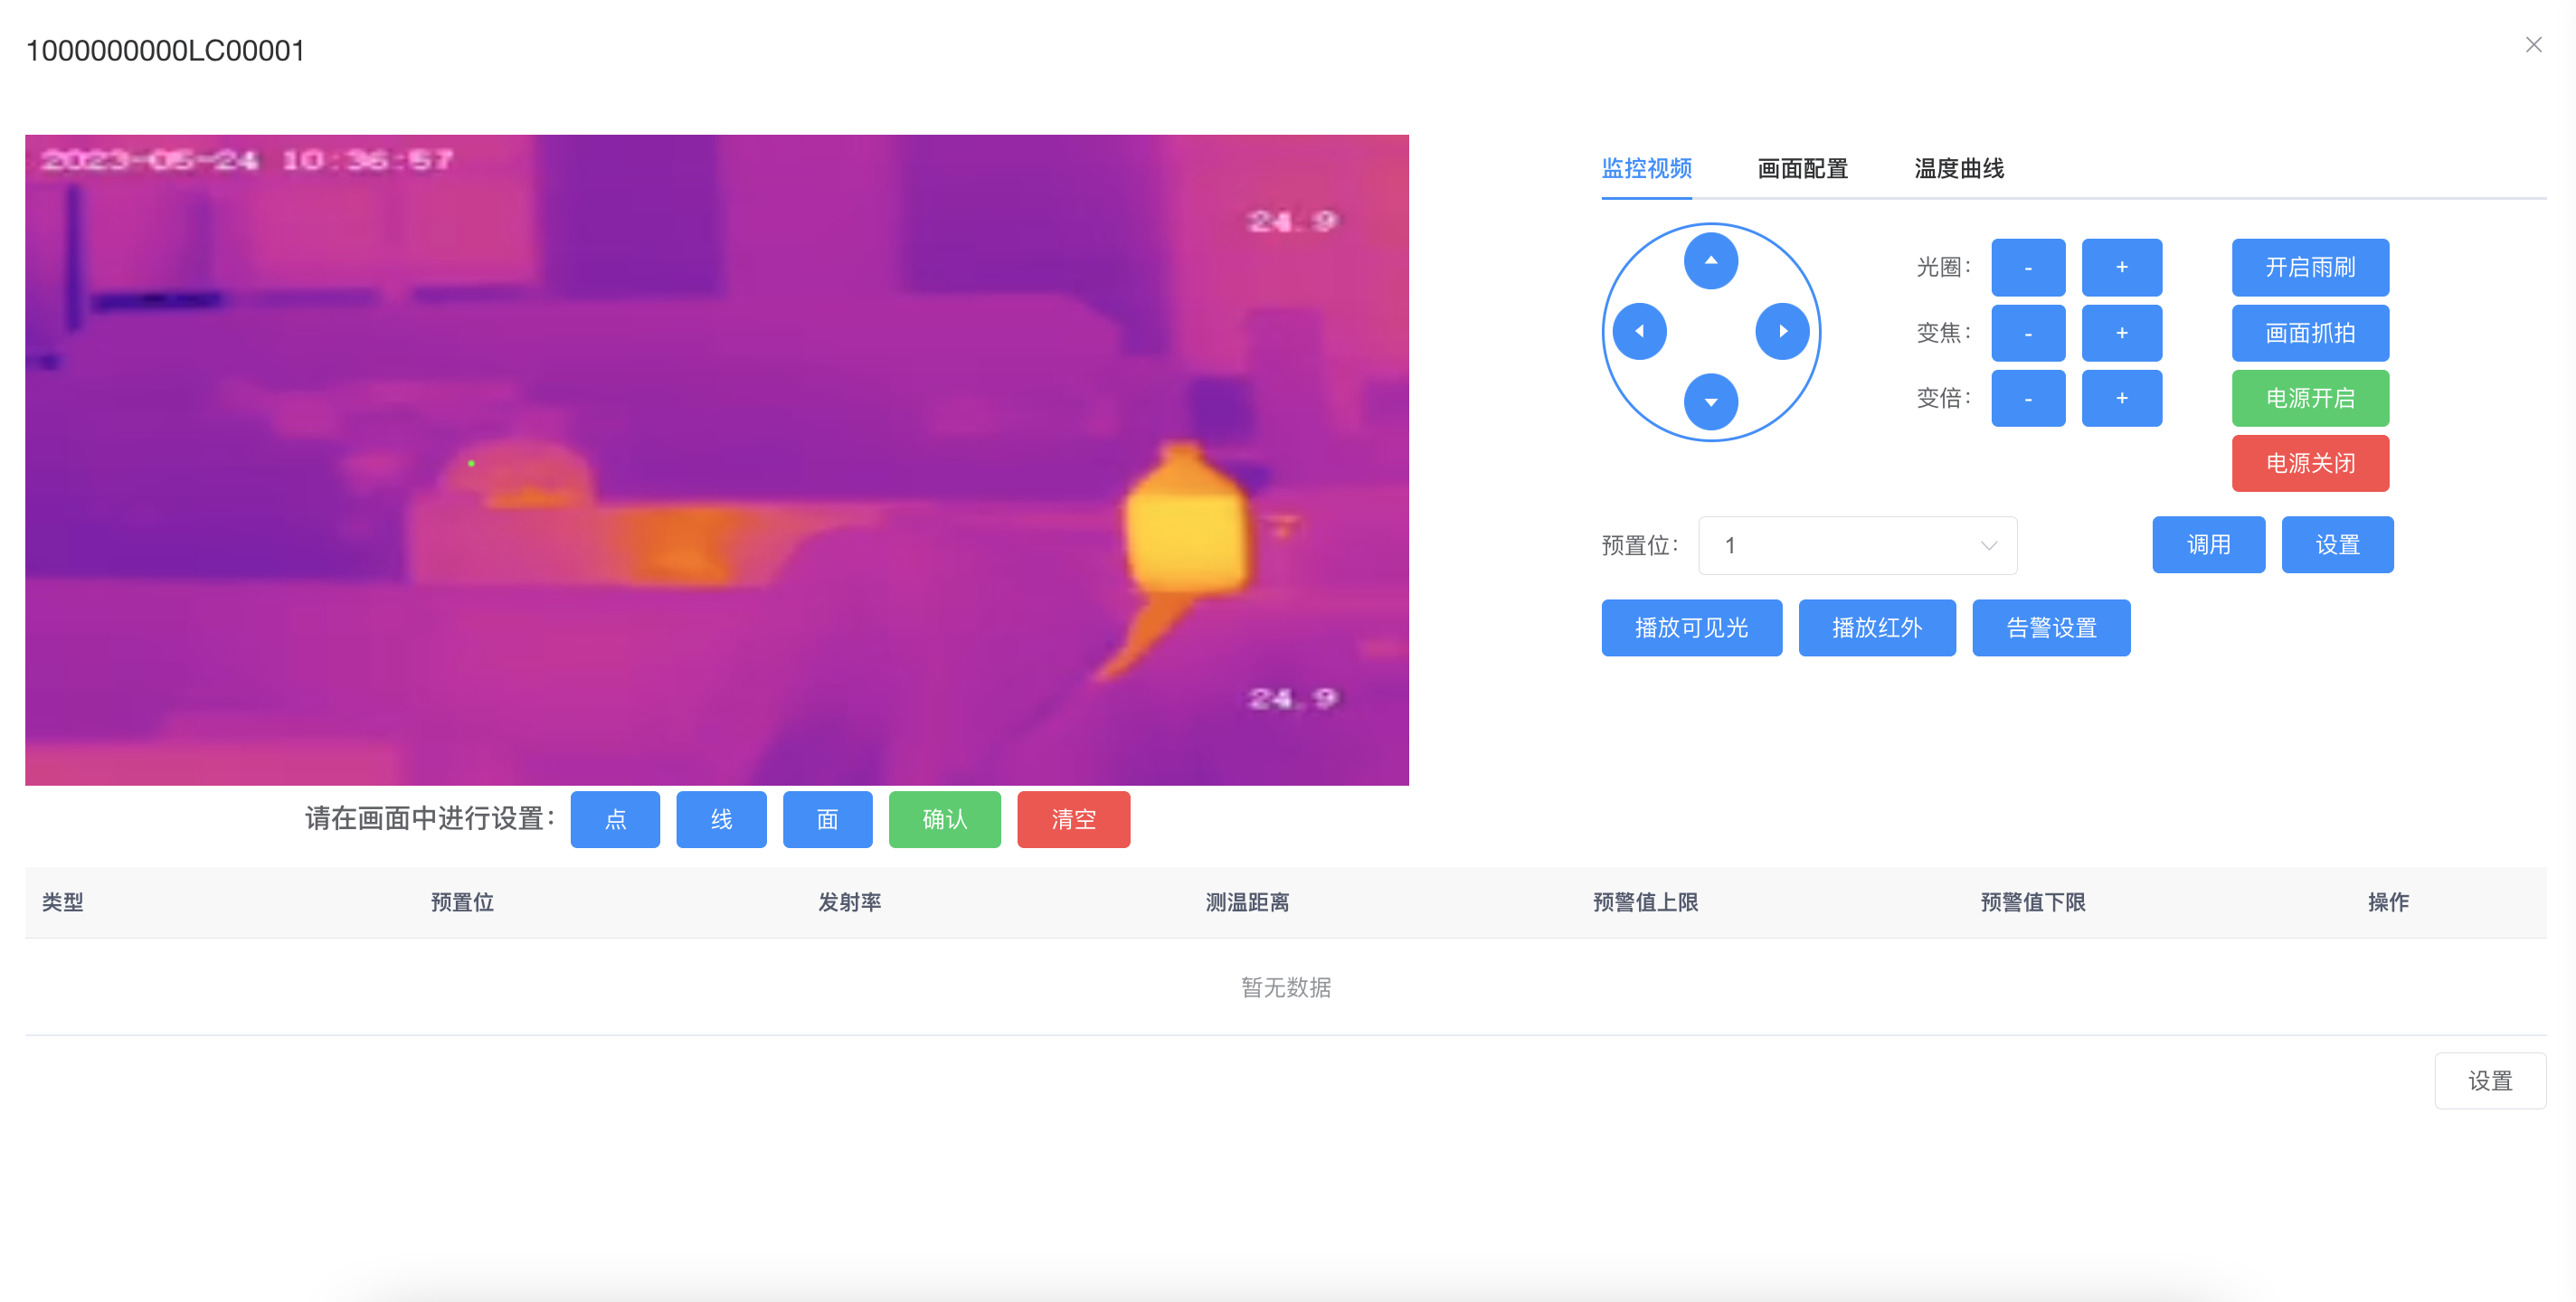Click the white 设置 button below the table
2576x1302 pixels.
click(x=2489, y=1080)
